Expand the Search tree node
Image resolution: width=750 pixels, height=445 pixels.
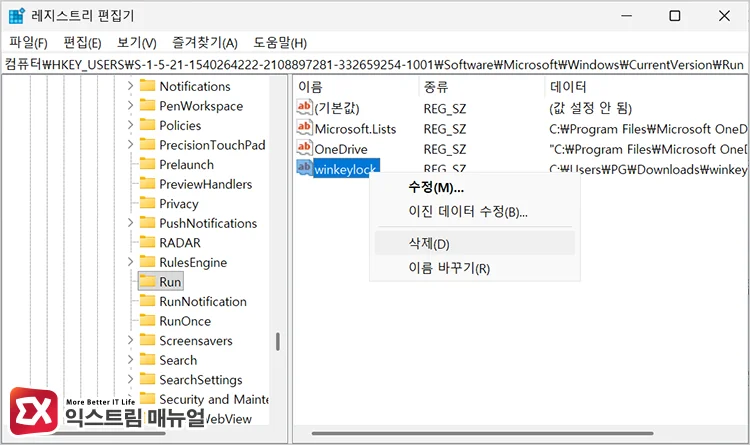click(x=130, y=360)
